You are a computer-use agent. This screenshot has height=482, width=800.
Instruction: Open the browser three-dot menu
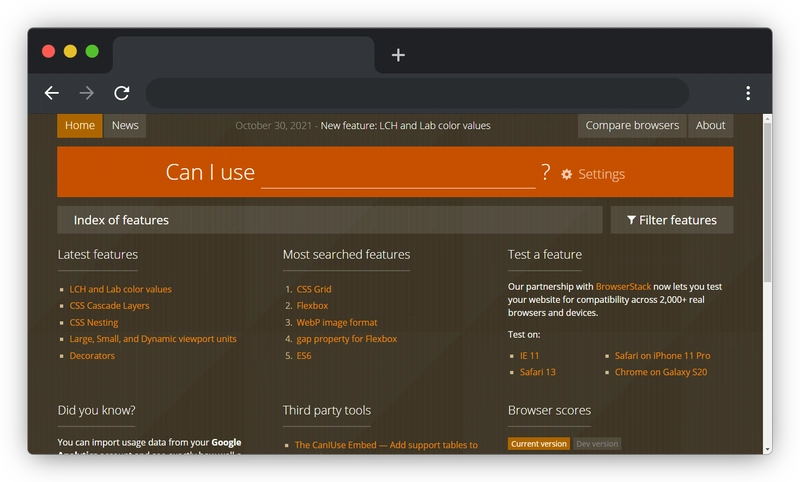(x=748, y=93)
